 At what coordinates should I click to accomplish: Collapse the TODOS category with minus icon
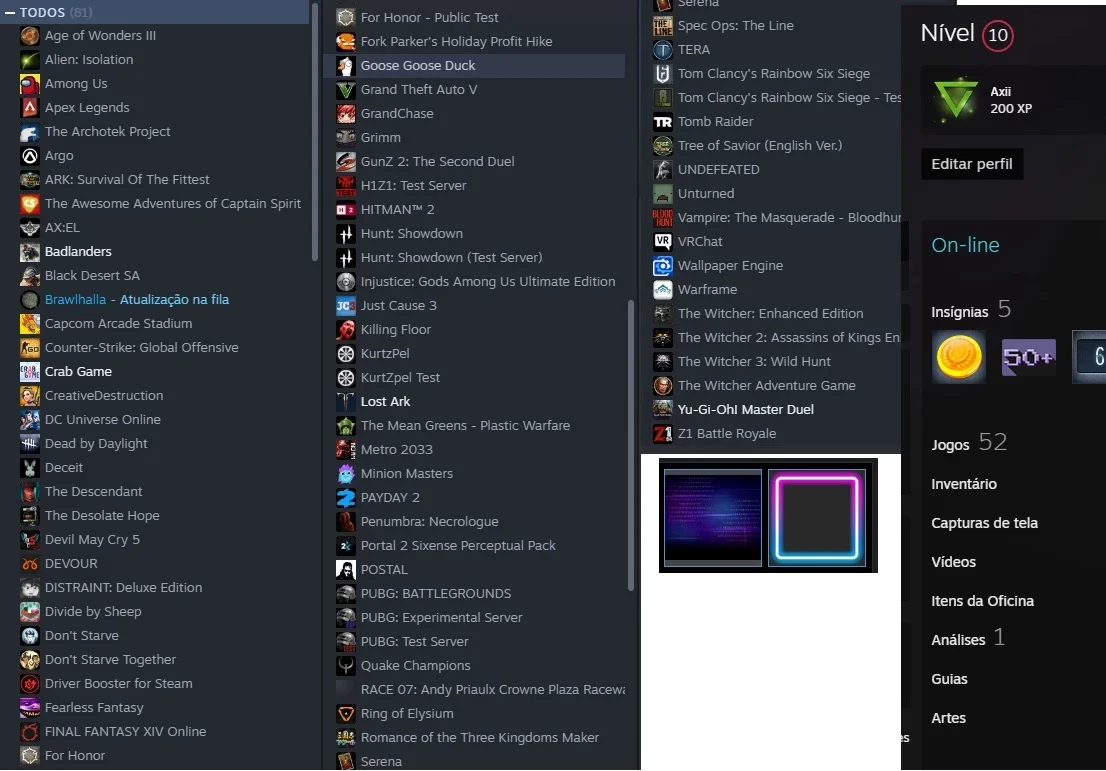[10, 13]
